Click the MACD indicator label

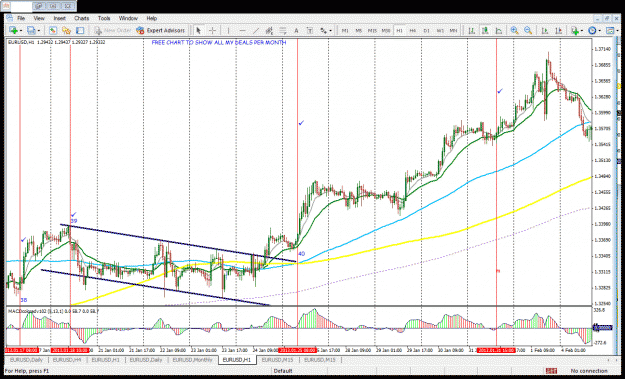coord(53,310)
